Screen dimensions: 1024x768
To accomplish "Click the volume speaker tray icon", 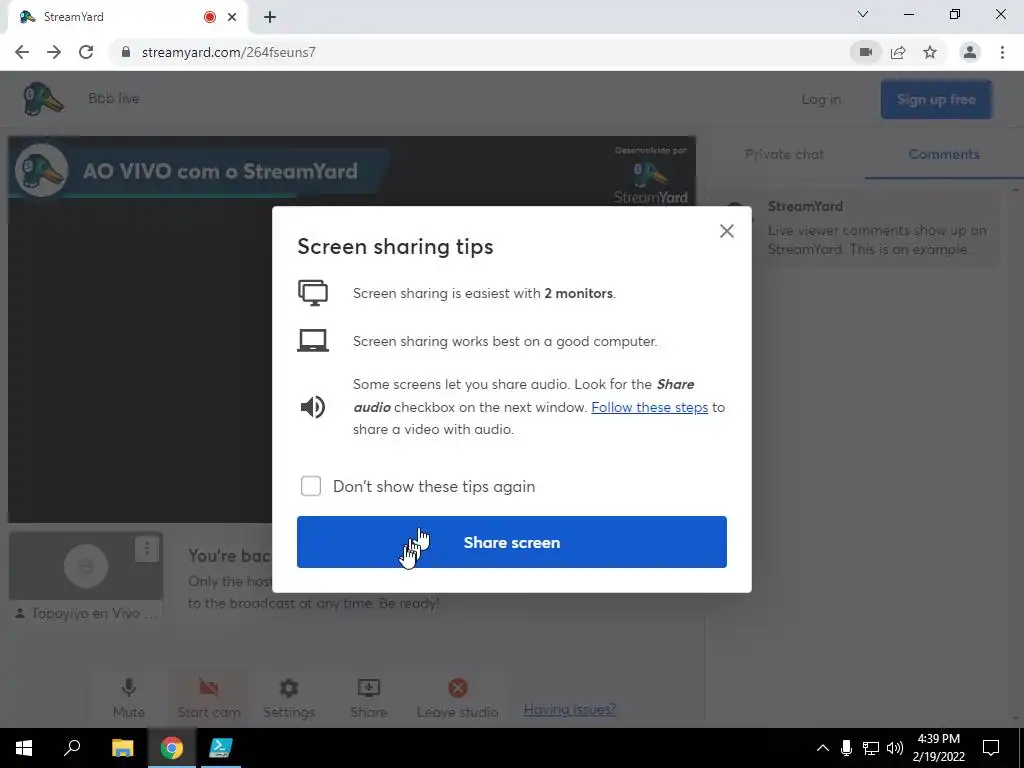I will coord(895,748).
